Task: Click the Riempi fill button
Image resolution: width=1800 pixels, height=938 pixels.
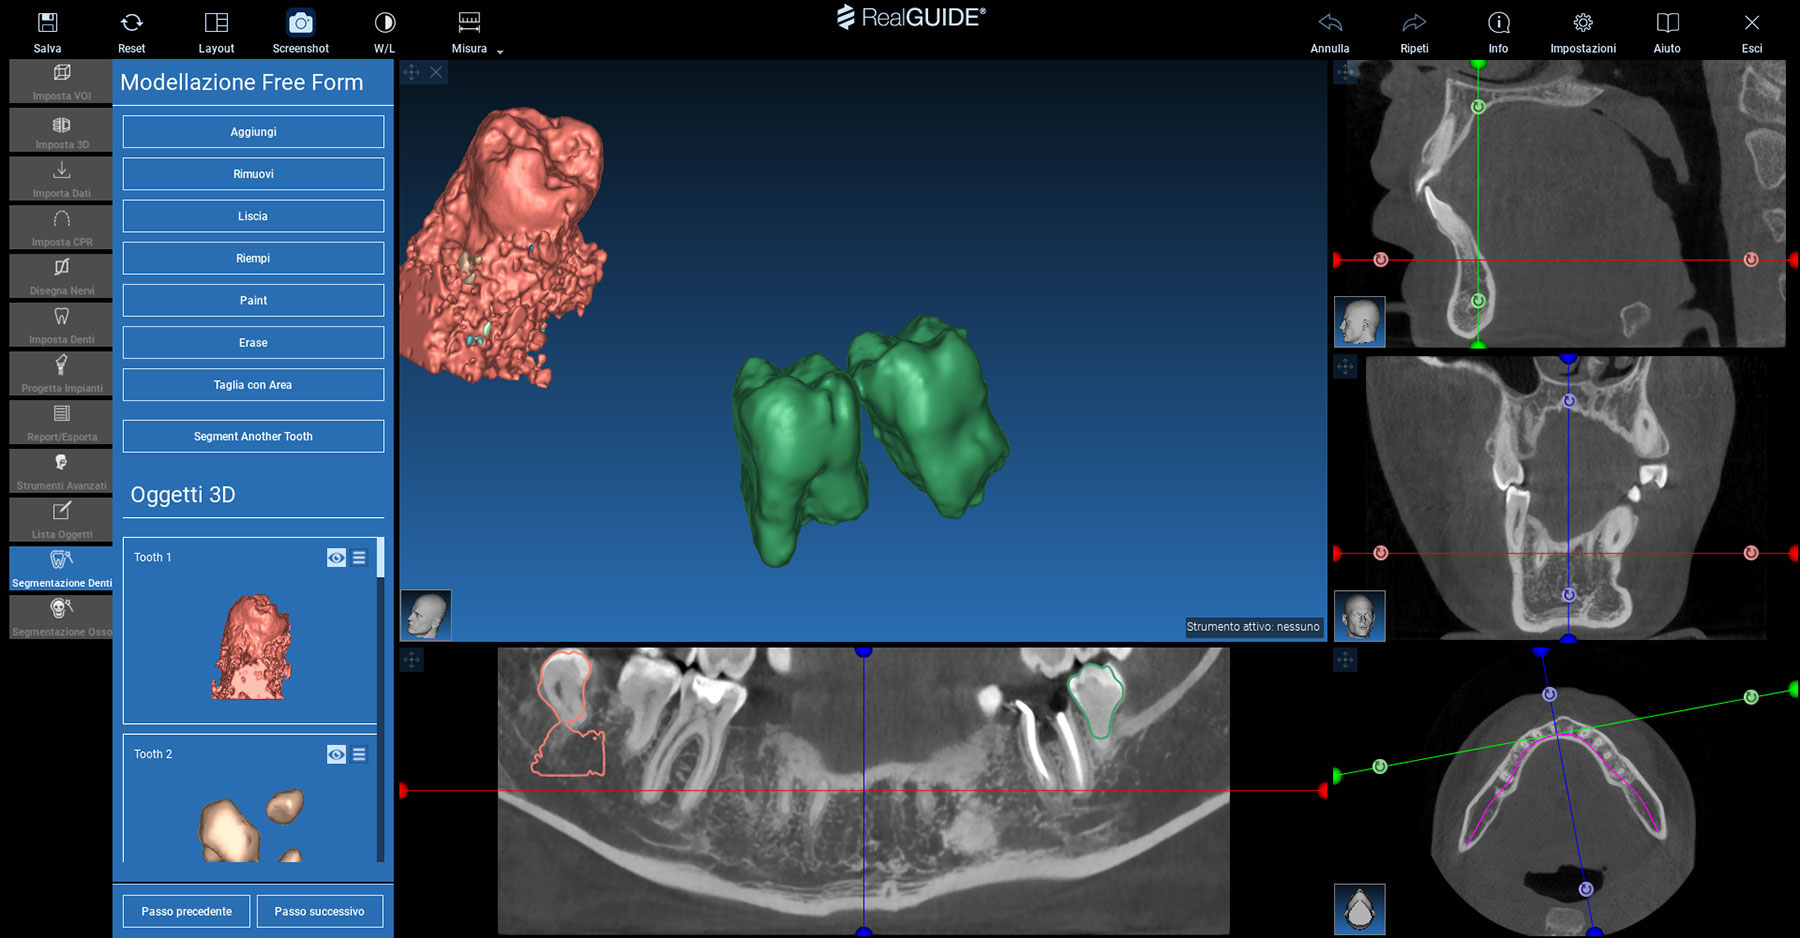Action: point(253,258)
